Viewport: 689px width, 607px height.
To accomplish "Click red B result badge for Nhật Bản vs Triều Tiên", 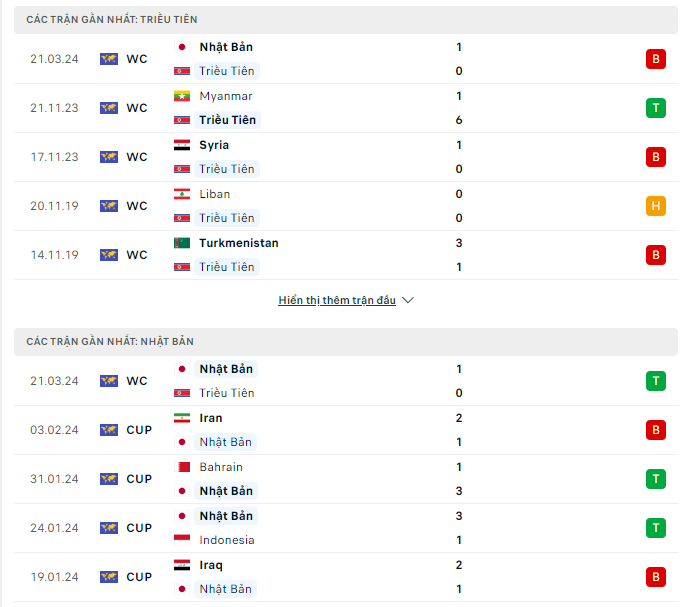I will pos(655,59).
